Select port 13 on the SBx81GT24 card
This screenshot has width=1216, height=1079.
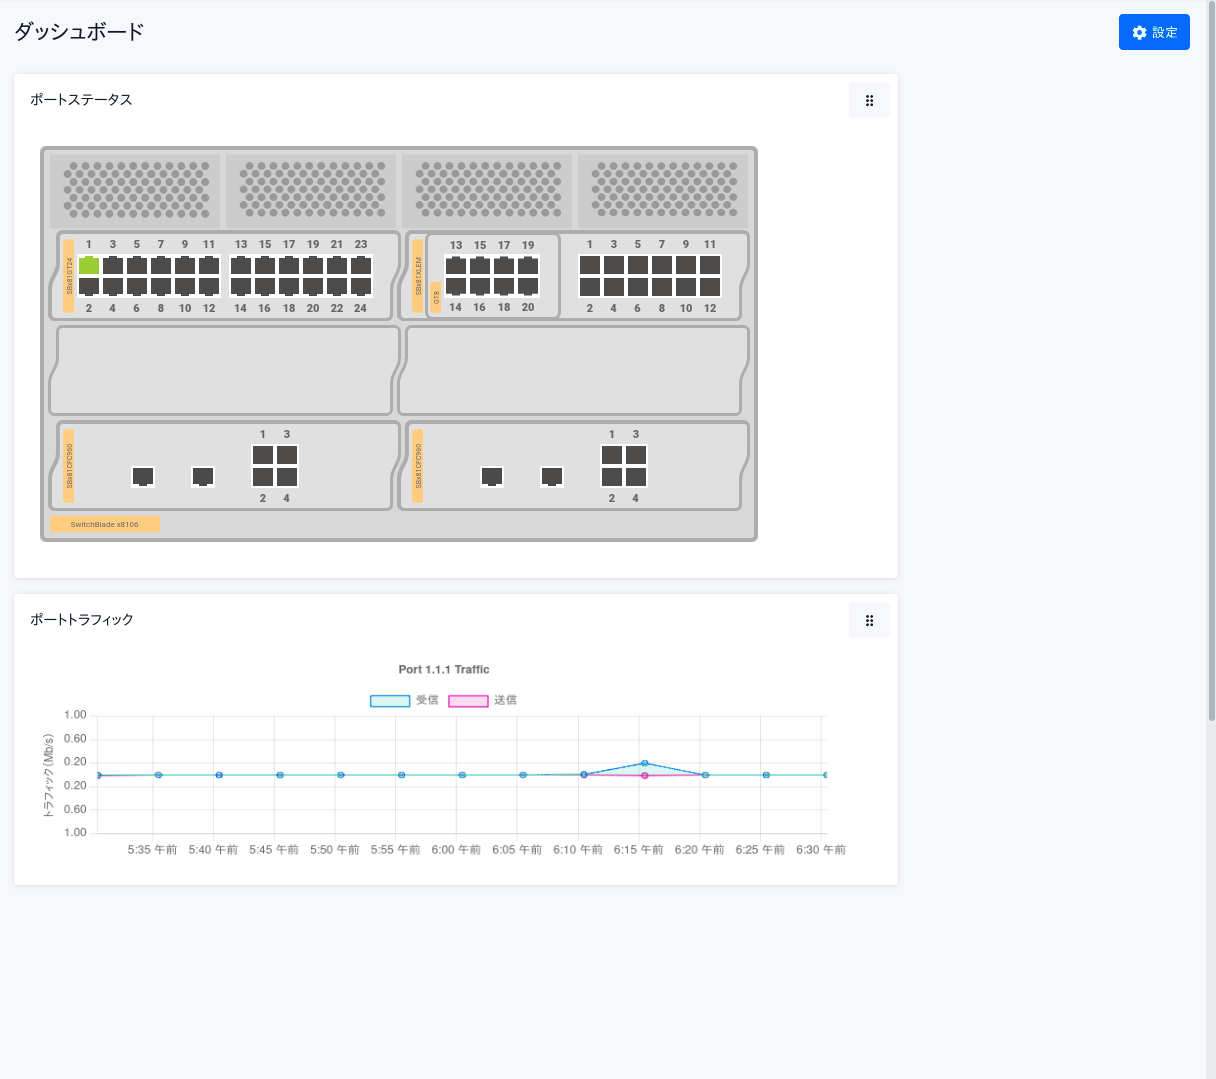point(241,266)
